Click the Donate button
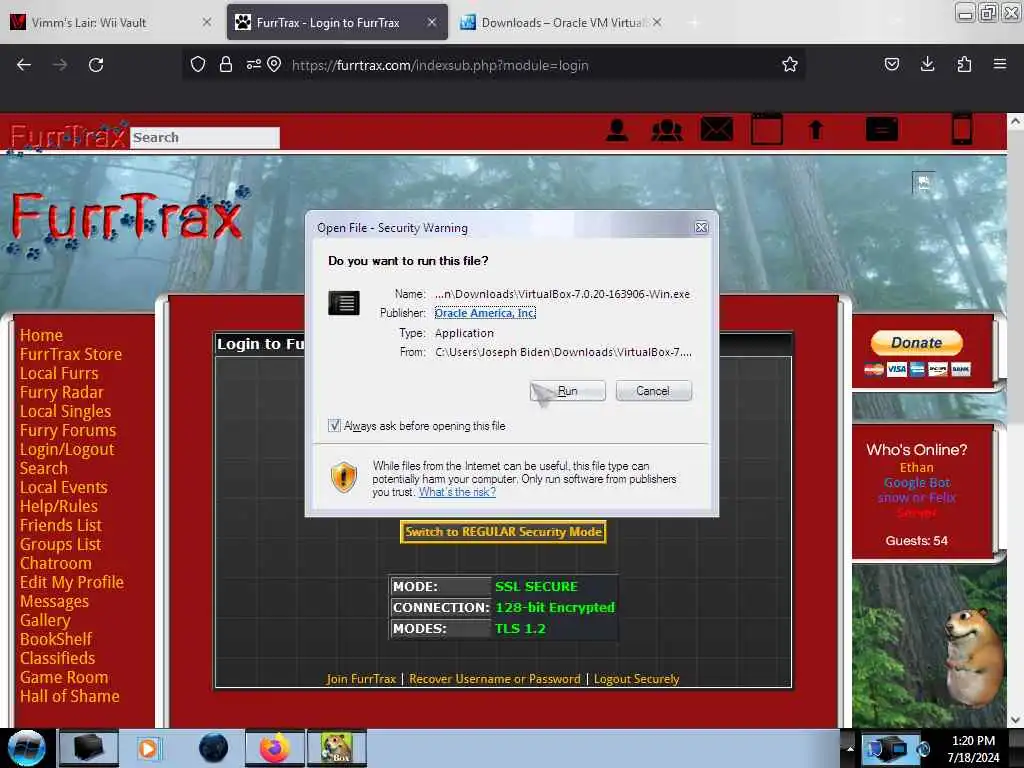1024x768 pixels. point(916,343)
